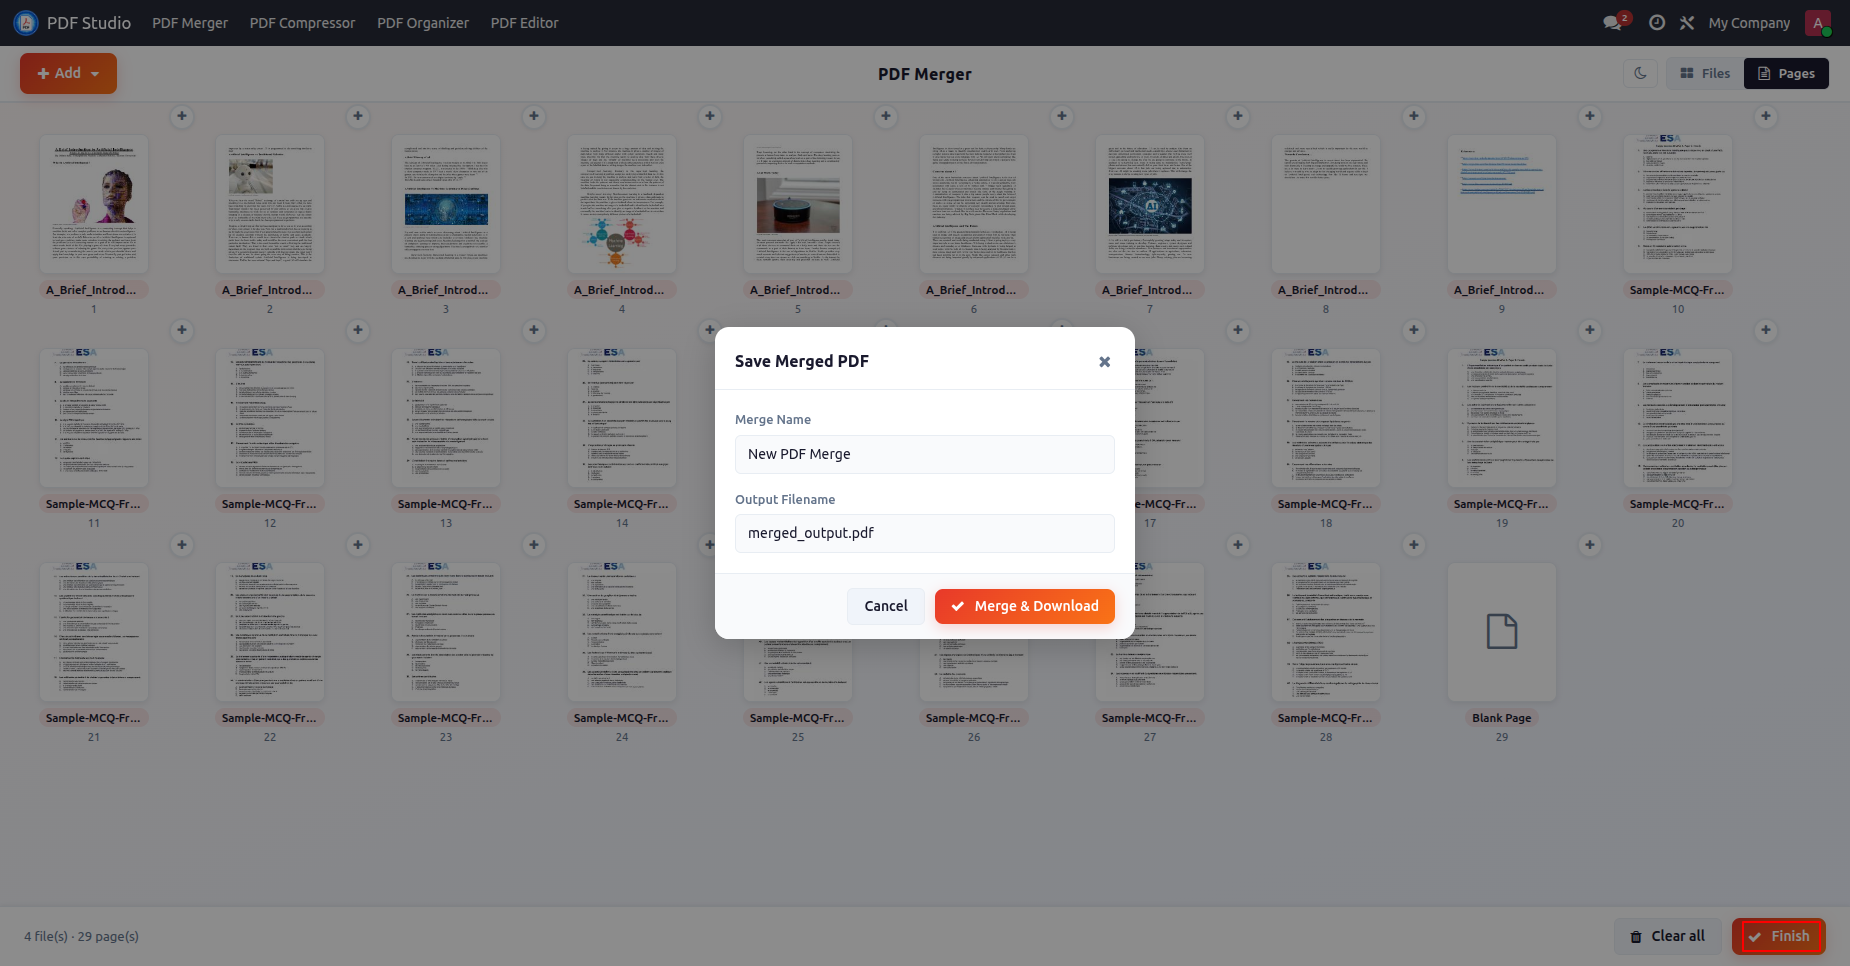The width and height of the screenshot is (1850, 966).
Task: Open PDF Compressor menu item
Action: 302,23
